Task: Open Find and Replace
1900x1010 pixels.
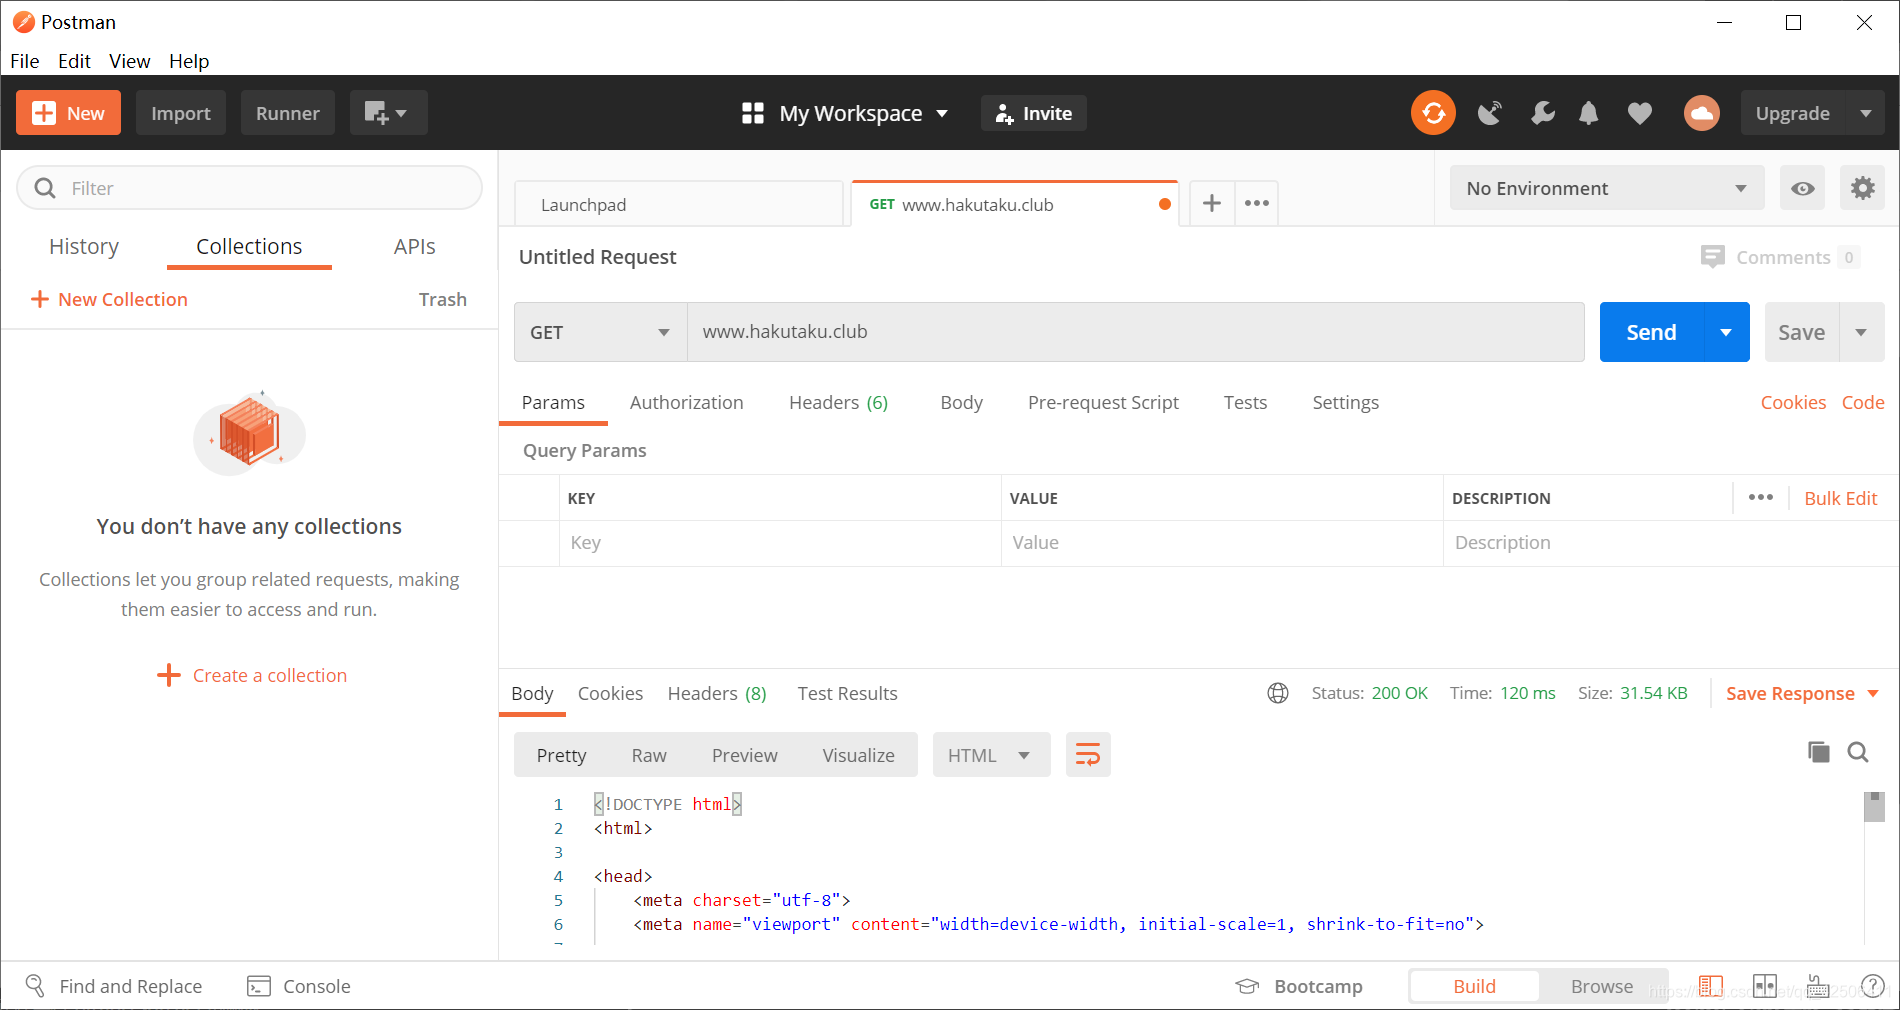Action: [113, 986]
